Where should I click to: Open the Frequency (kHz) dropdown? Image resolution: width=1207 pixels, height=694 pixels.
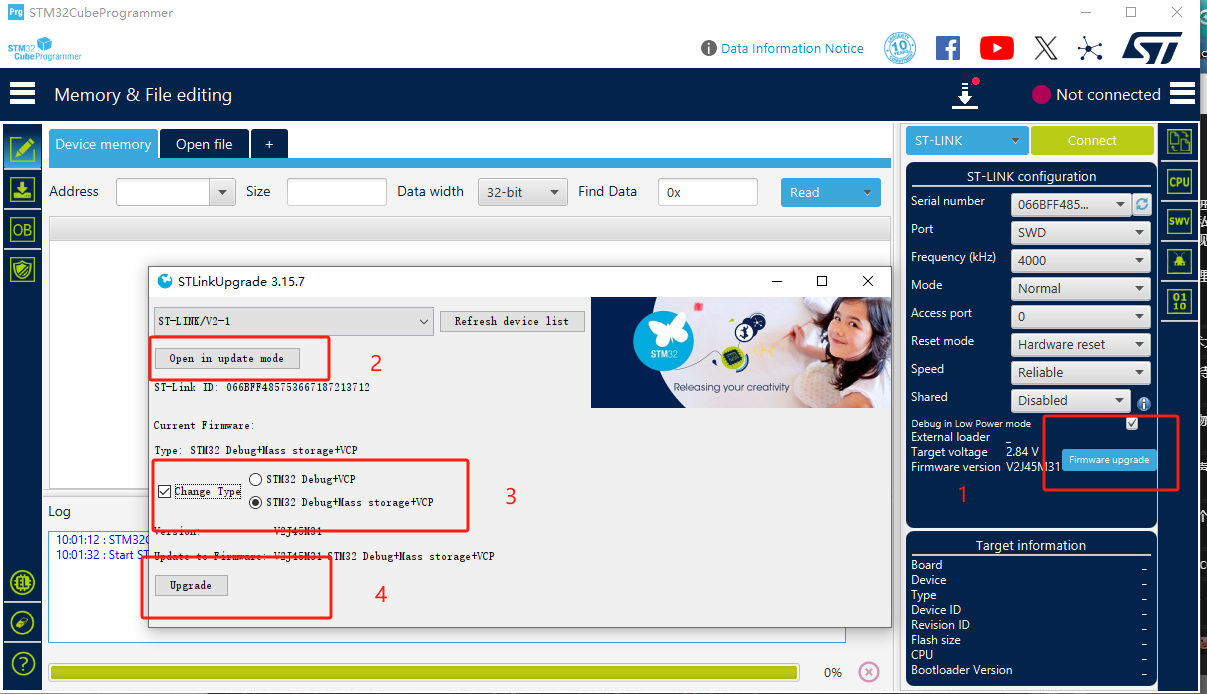[1080, 260]
